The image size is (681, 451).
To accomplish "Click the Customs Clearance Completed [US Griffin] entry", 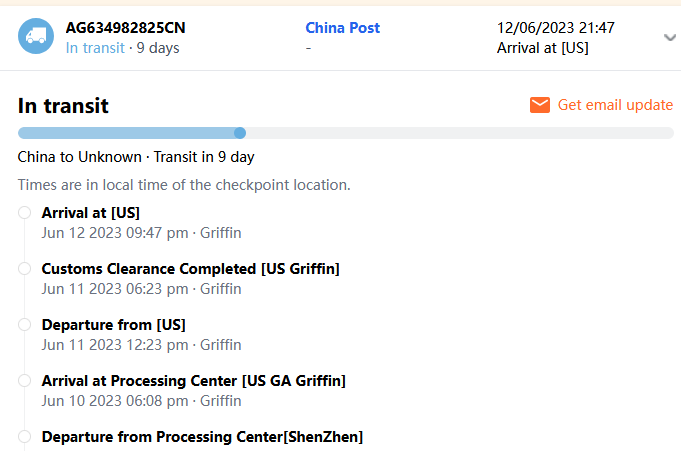I will (x=190, y=268).
